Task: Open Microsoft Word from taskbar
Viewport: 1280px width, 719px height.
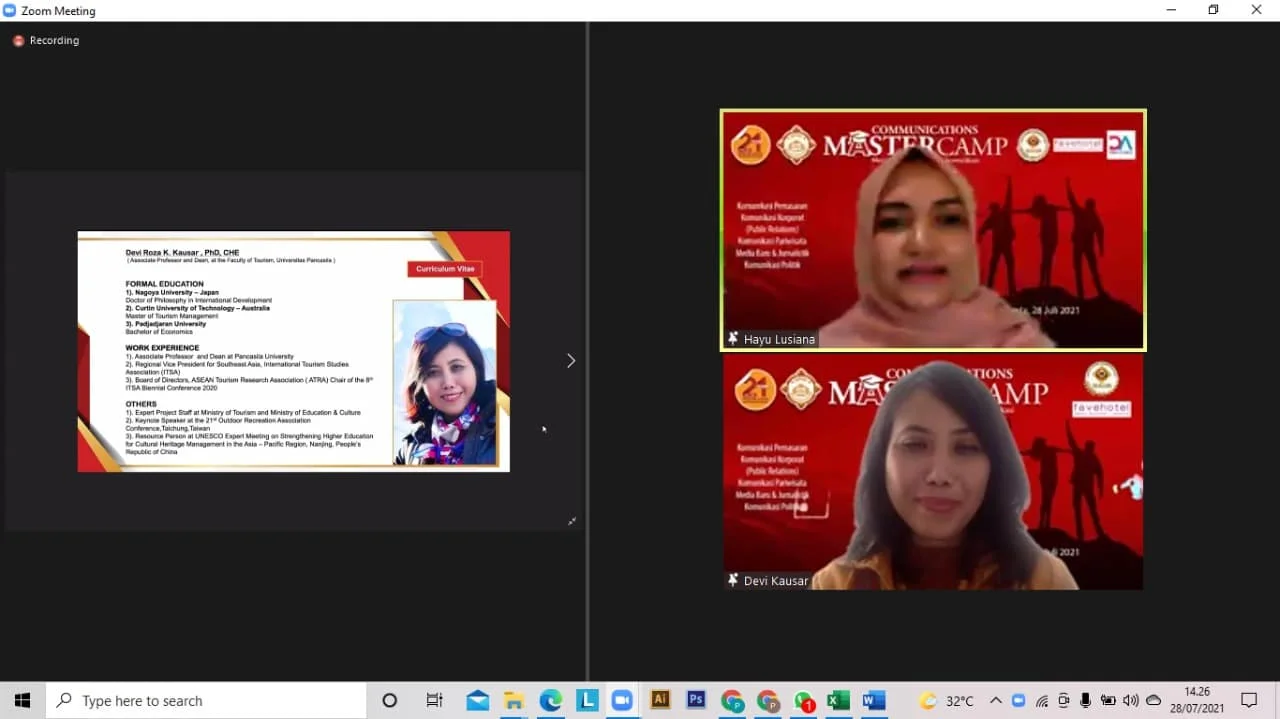Action: tap(874, 701)
